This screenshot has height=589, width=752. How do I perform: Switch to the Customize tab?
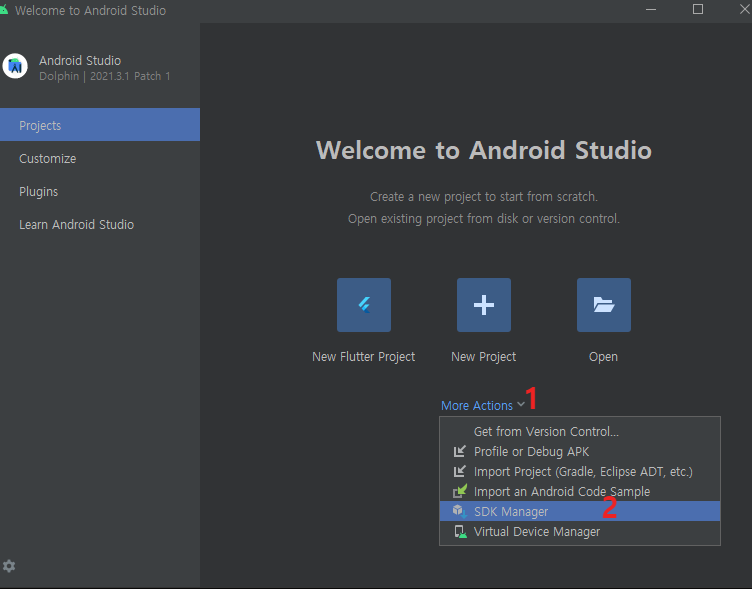coord(100,158)
